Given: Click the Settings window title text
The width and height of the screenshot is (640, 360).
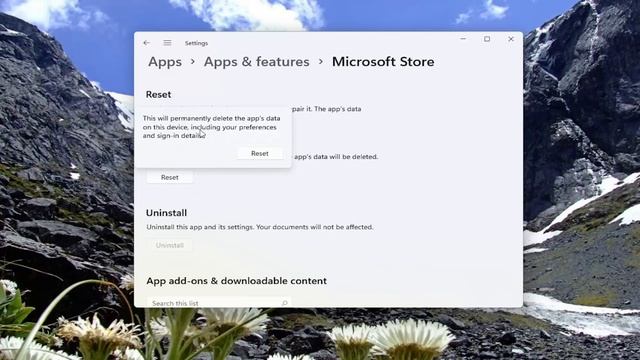Looking at the screenshot, I should 196,43.
